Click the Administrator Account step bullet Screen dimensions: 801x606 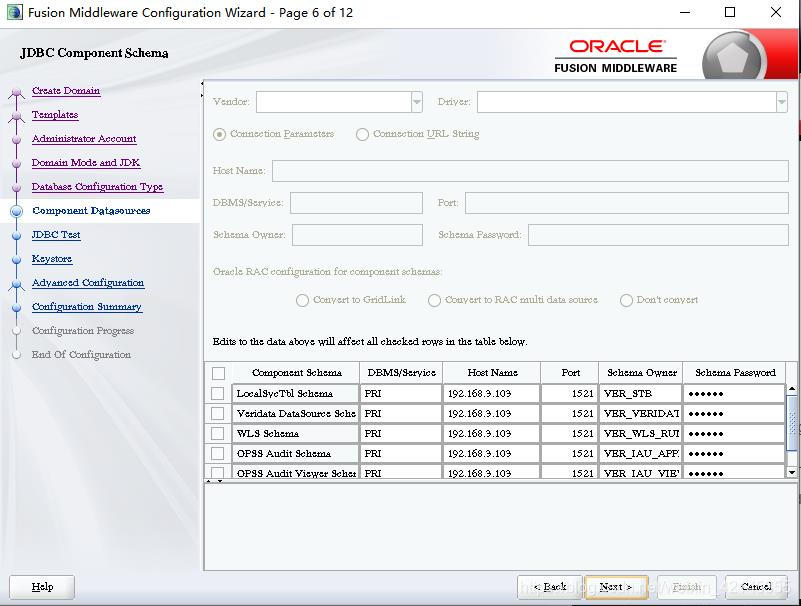(16, 139)
